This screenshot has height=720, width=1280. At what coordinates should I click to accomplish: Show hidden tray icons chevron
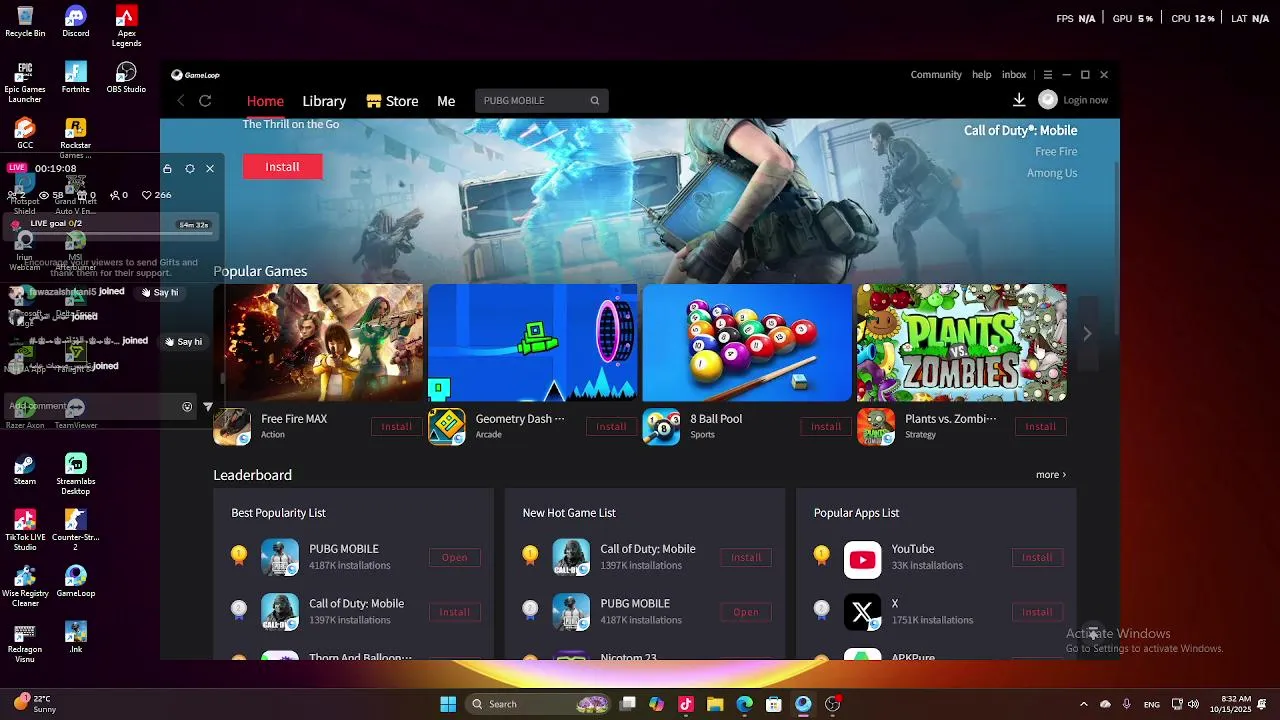pyautogui.click(x=1083, y=704)
